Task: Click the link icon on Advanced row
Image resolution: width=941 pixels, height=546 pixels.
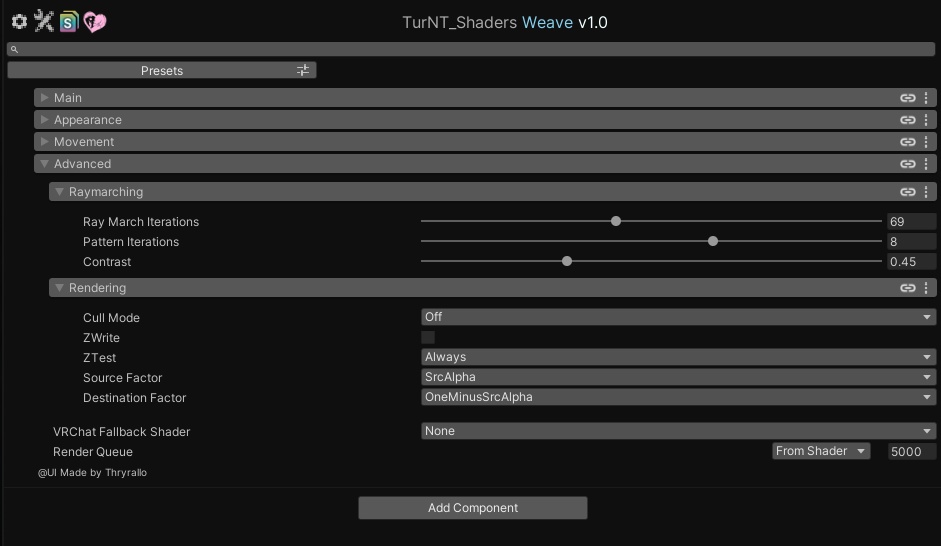Action: point(907,164)
